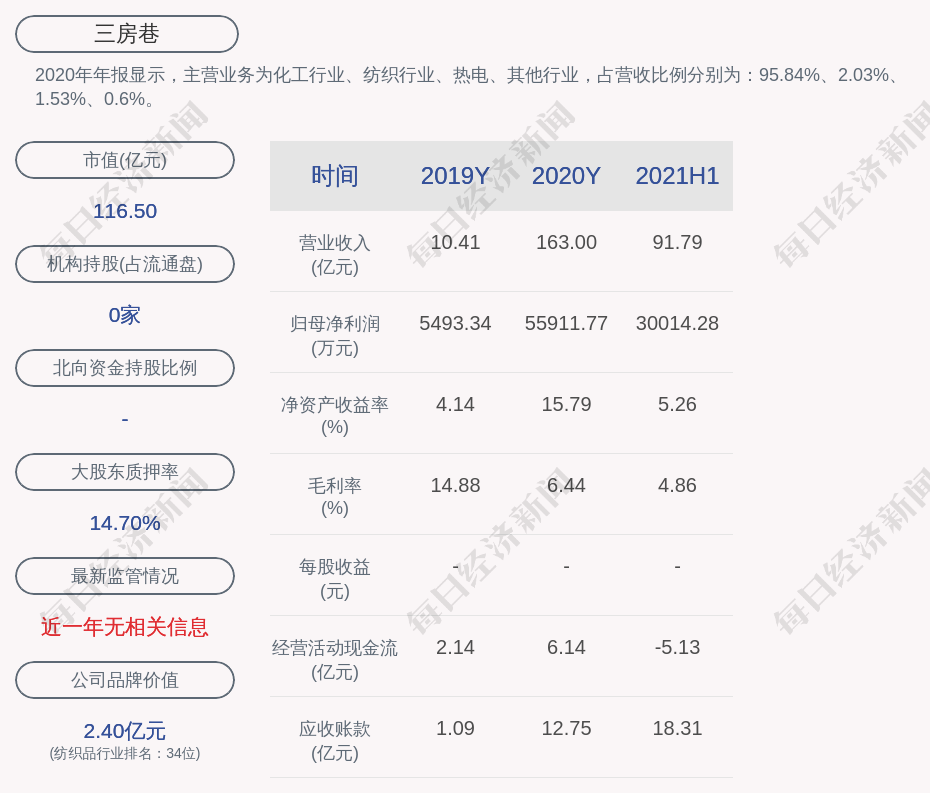
Task: Click the 纺织品行业排名：34位 note
Action: pos(125,753)
